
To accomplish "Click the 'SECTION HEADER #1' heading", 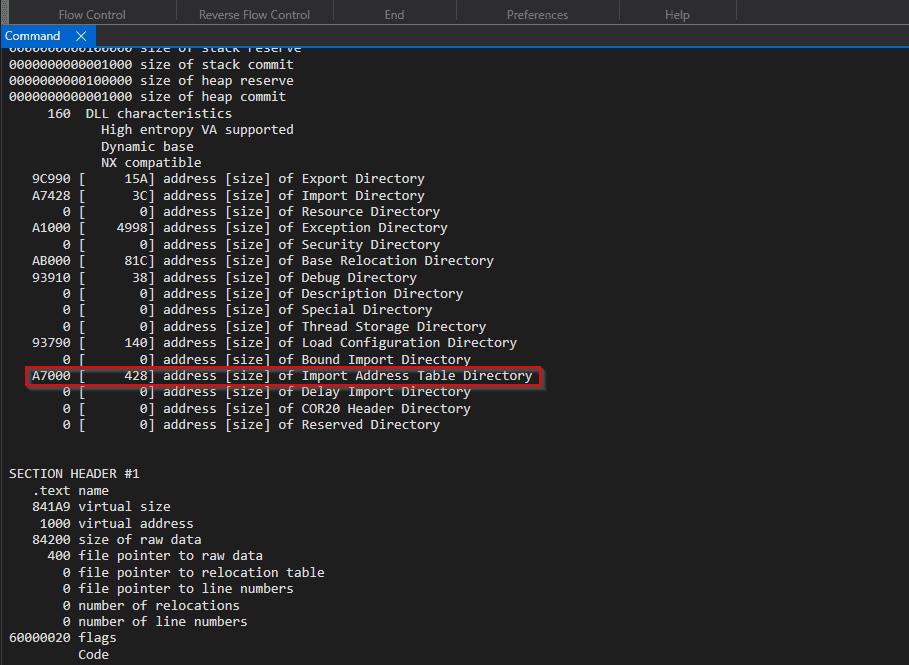I will coord(74,474).
